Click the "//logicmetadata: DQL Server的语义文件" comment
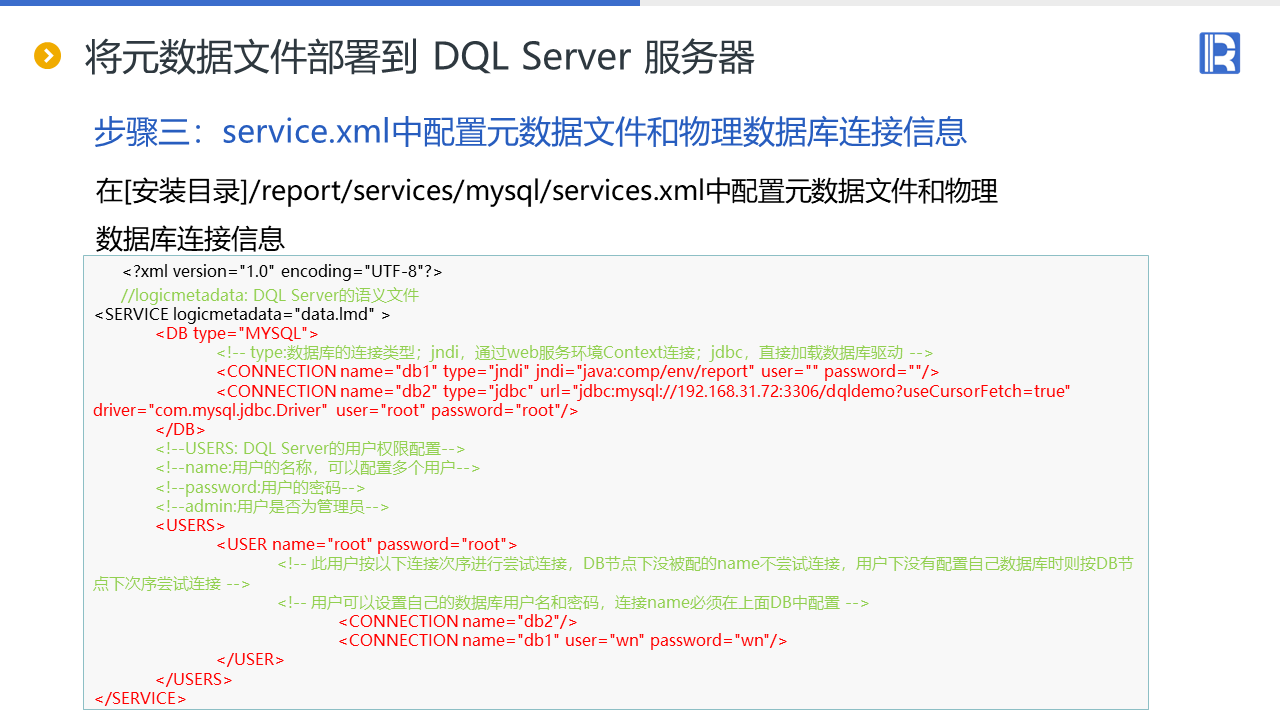 tap(269, 295)
